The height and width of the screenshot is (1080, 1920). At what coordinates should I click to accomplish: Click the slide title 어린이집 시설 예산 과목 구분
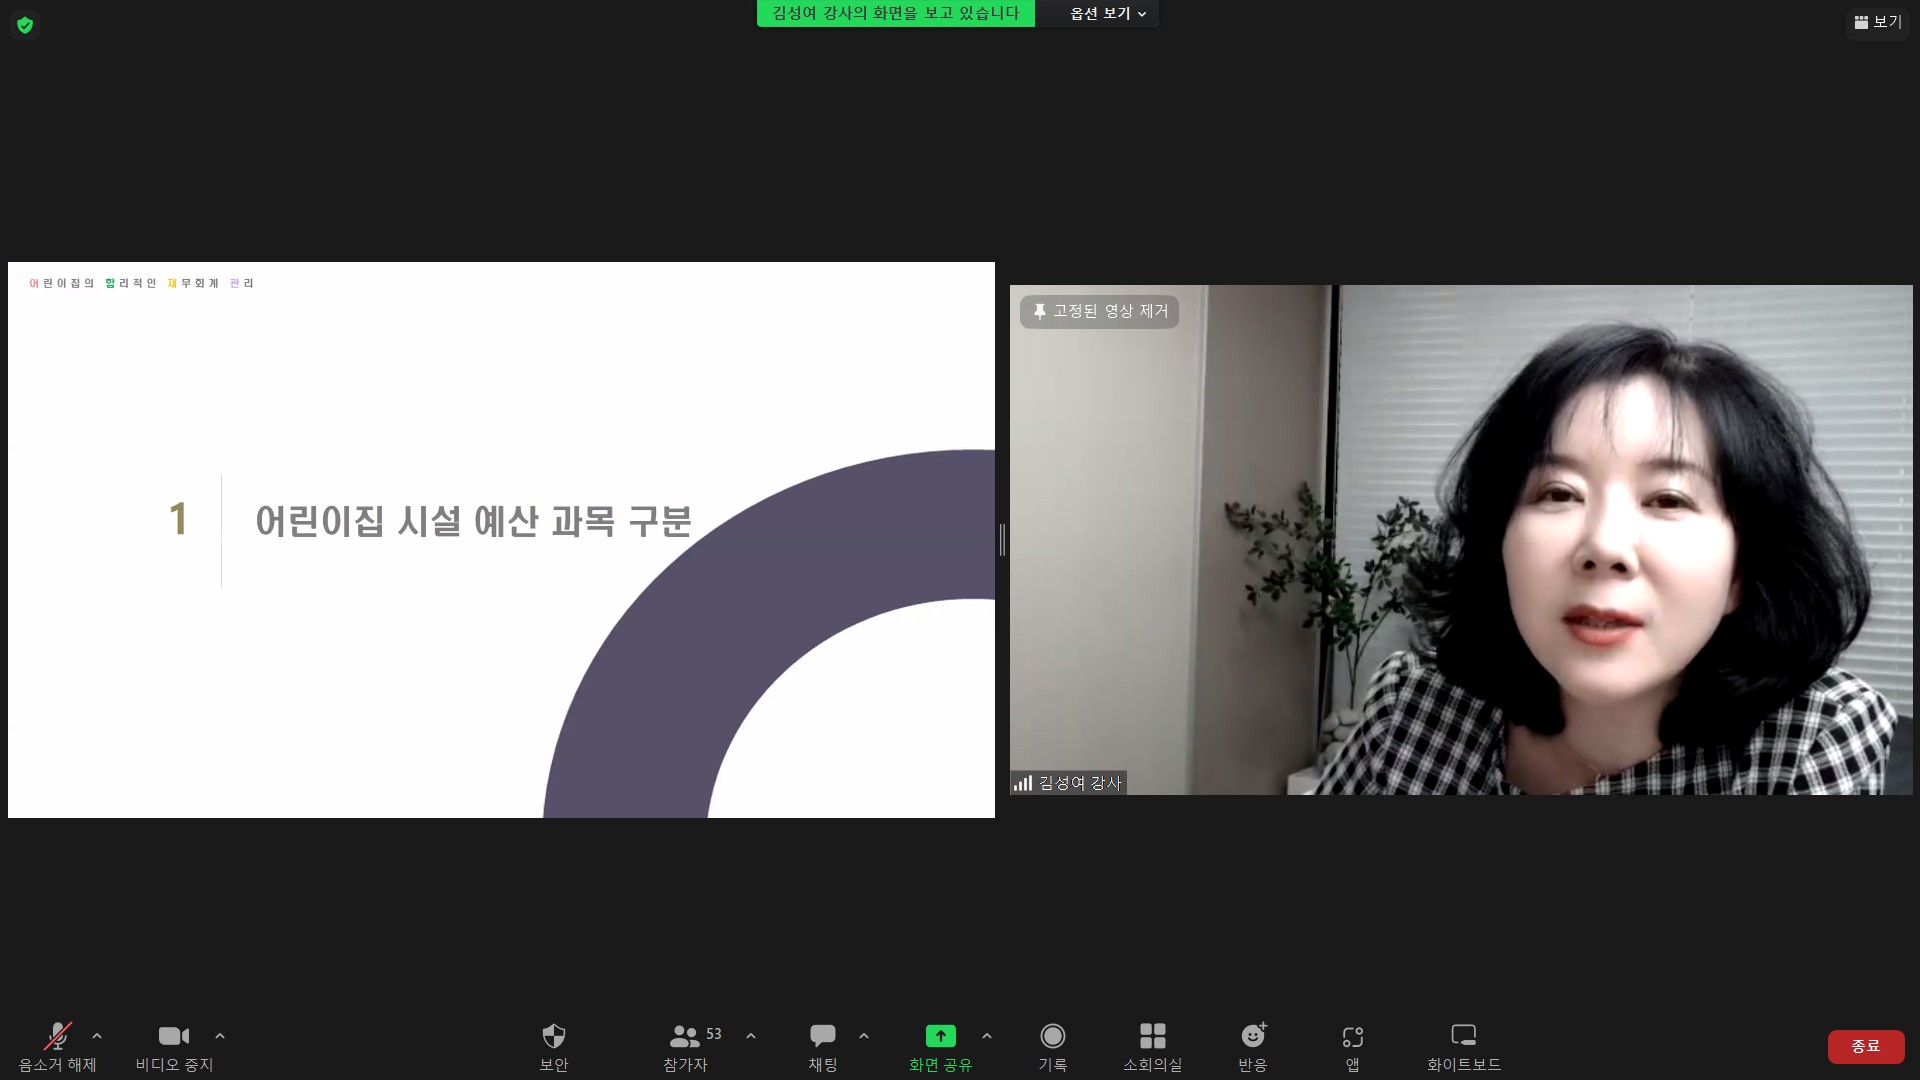pyautogui.click(x=474, y=521)
